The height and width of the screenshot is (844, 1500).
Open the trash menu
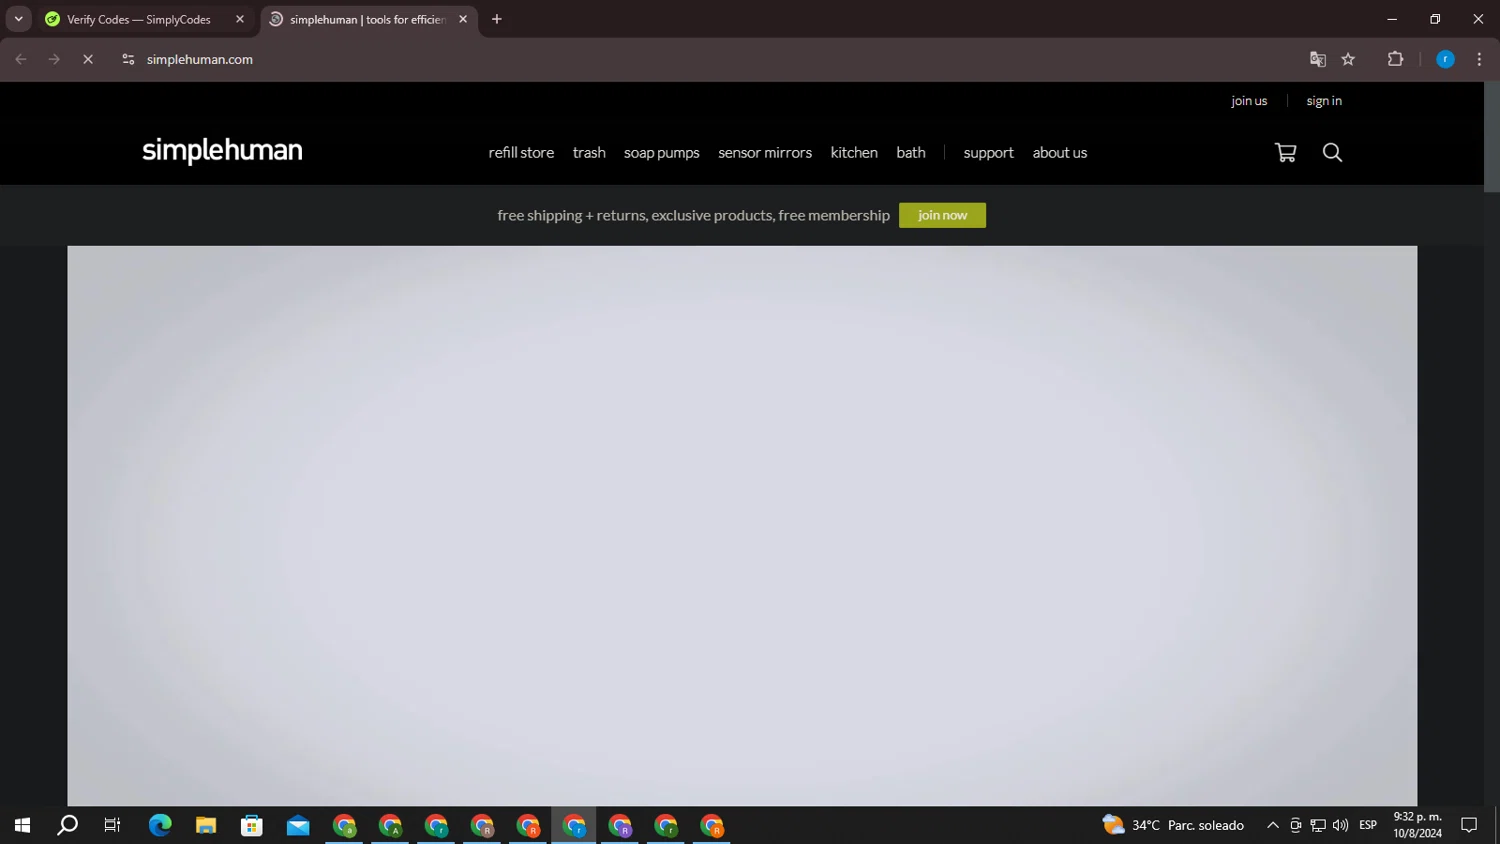pyautogui.click(x=589, y=152)
